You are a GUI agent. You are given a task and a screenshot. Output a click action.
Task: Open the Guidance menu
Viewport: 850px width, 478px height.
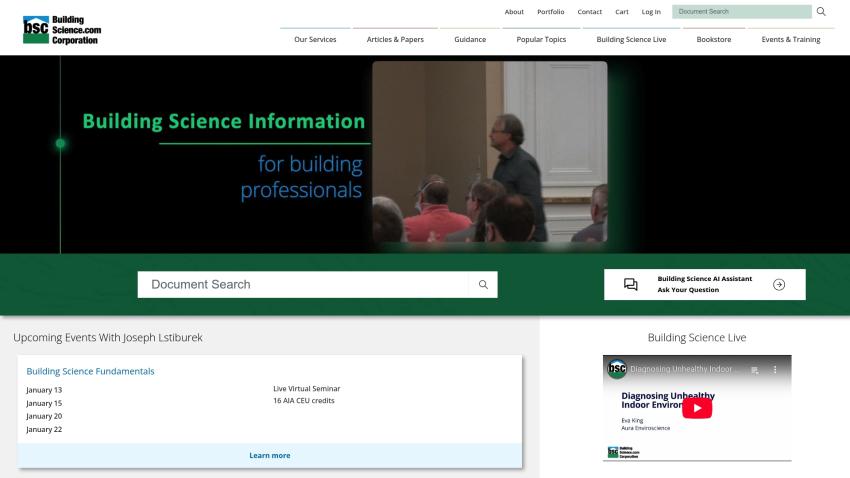coord(470,40)
